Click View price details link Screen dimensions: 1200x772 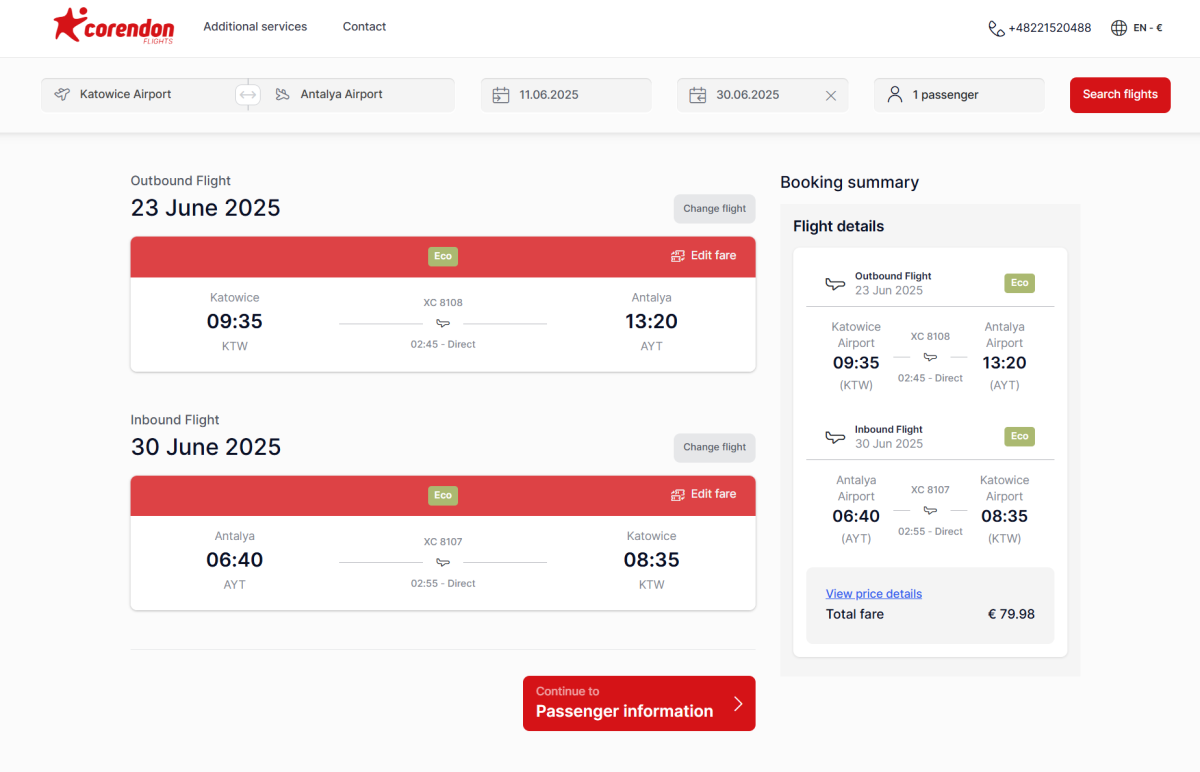point(873,594)
